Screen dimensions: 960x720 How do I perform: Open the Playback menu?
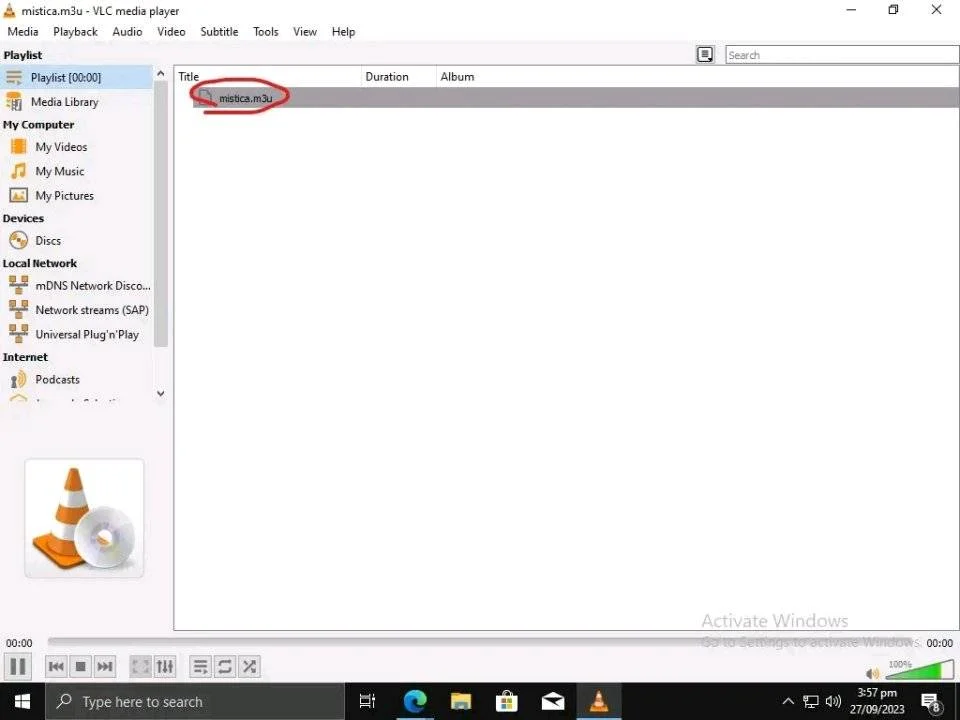click(75, 32)
